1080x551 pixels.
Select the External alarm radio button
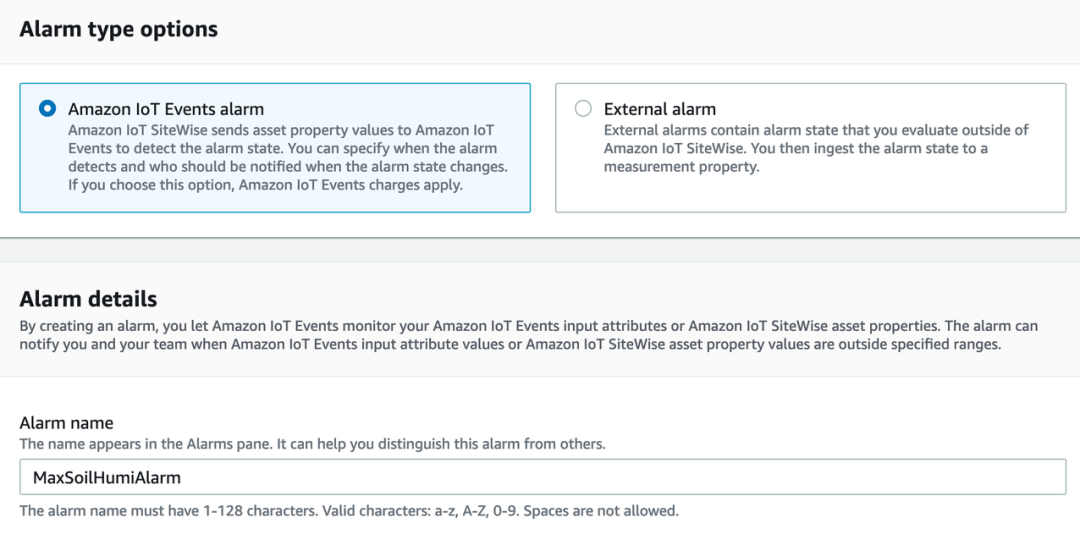(x=583, y=109)
